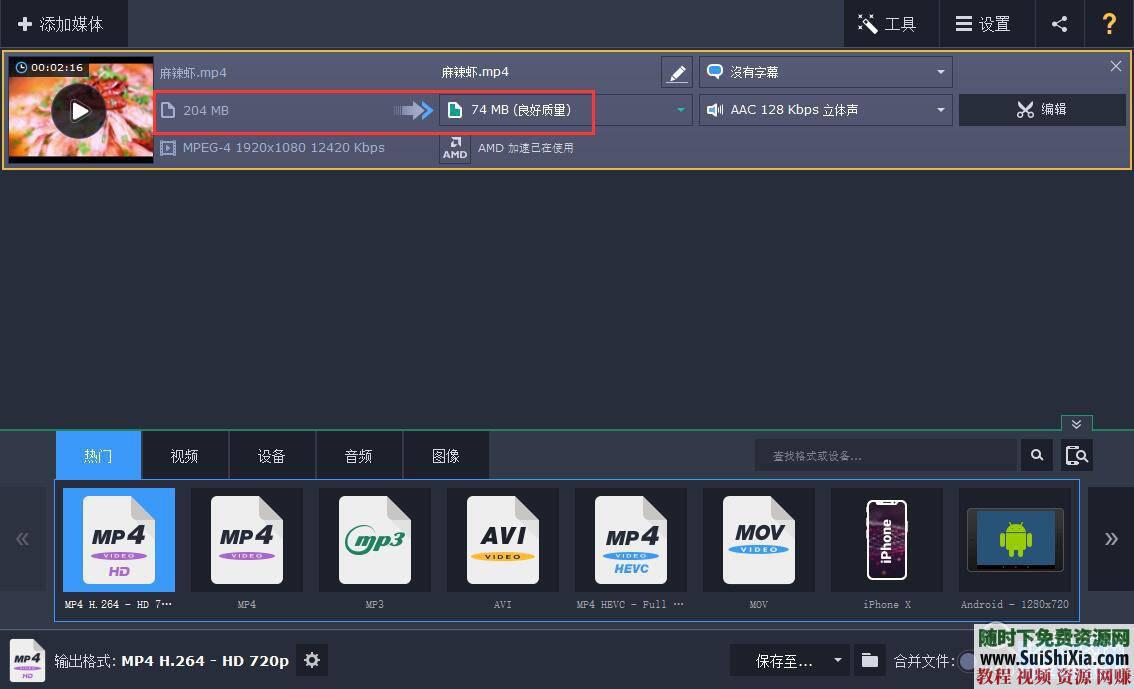Open output format settings with the gear icon
1134x689 pixels.
point(312,660)
